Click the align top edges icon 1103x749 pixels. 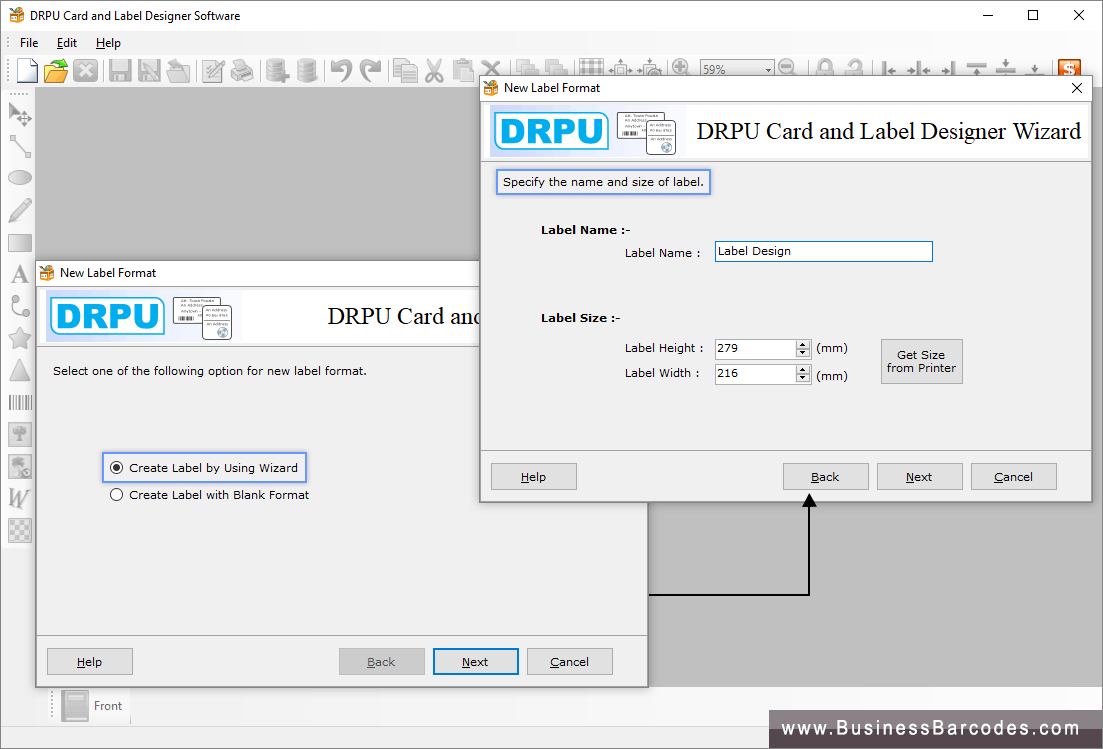click(976, 68)
